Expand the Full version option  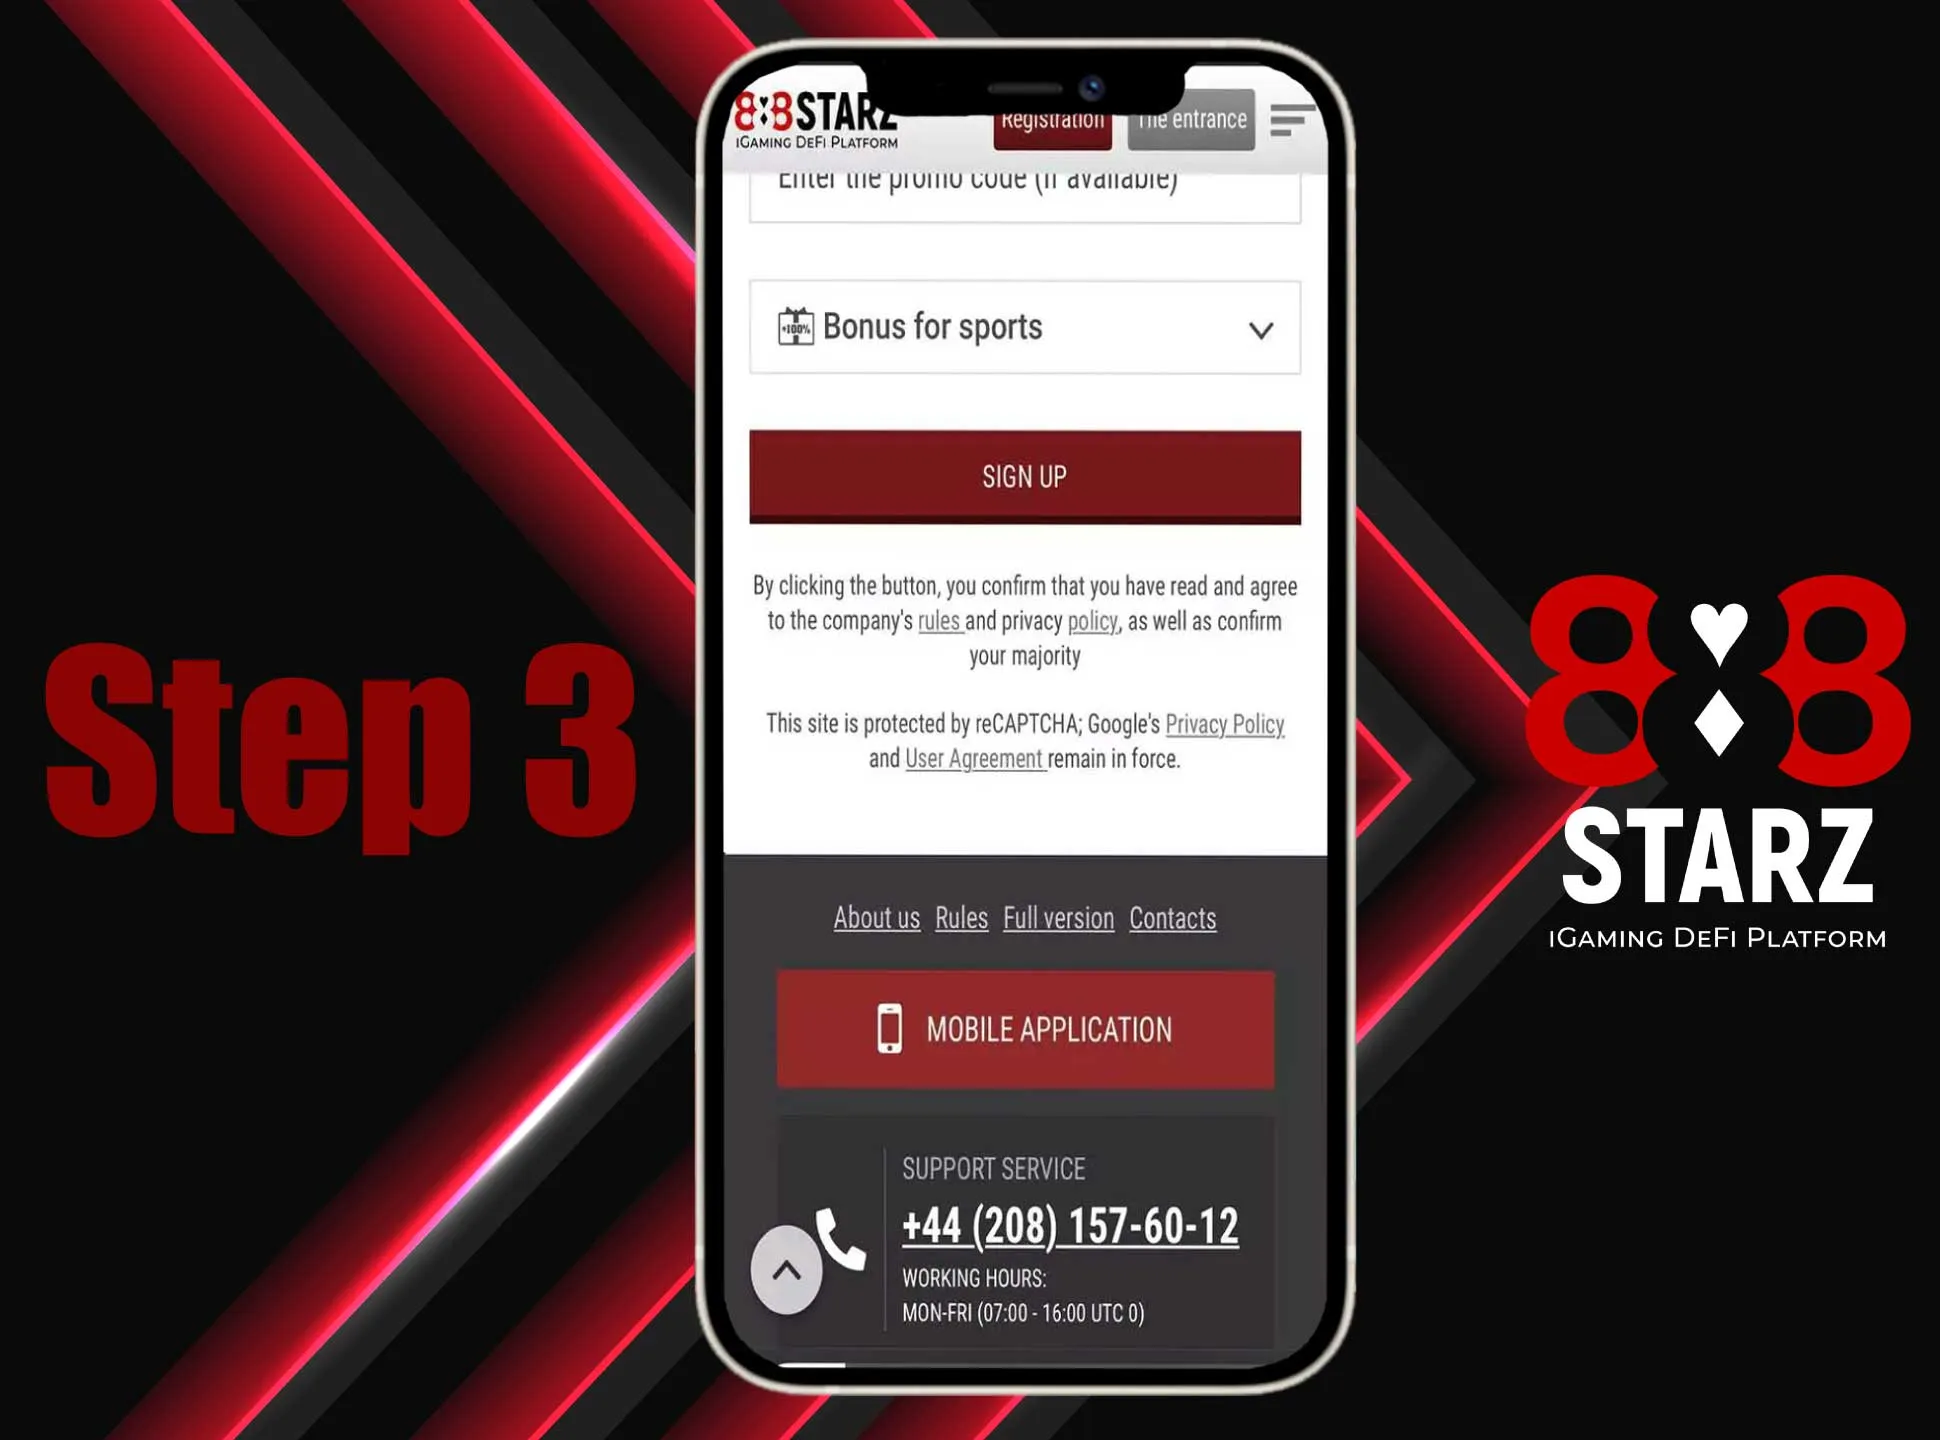coord(1058,918)
